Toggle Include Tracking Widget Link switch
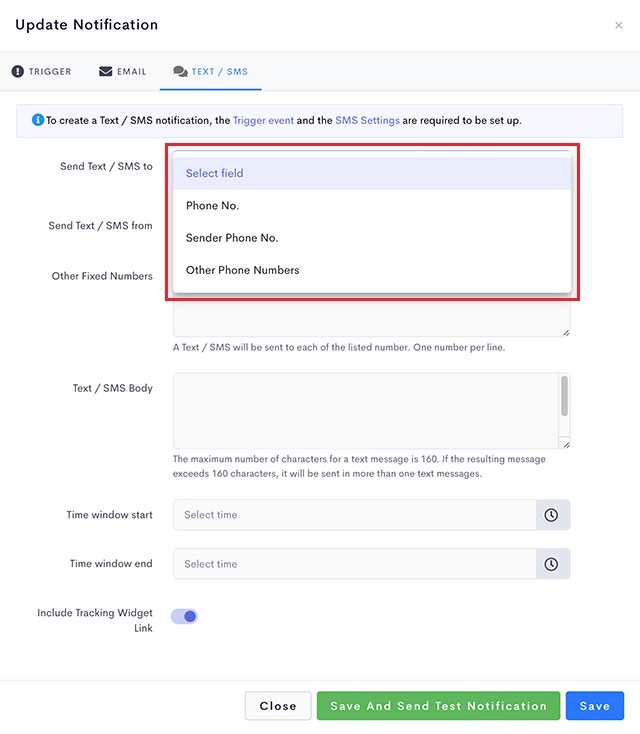Screen dimensions: 640x734 click(184, 617)
